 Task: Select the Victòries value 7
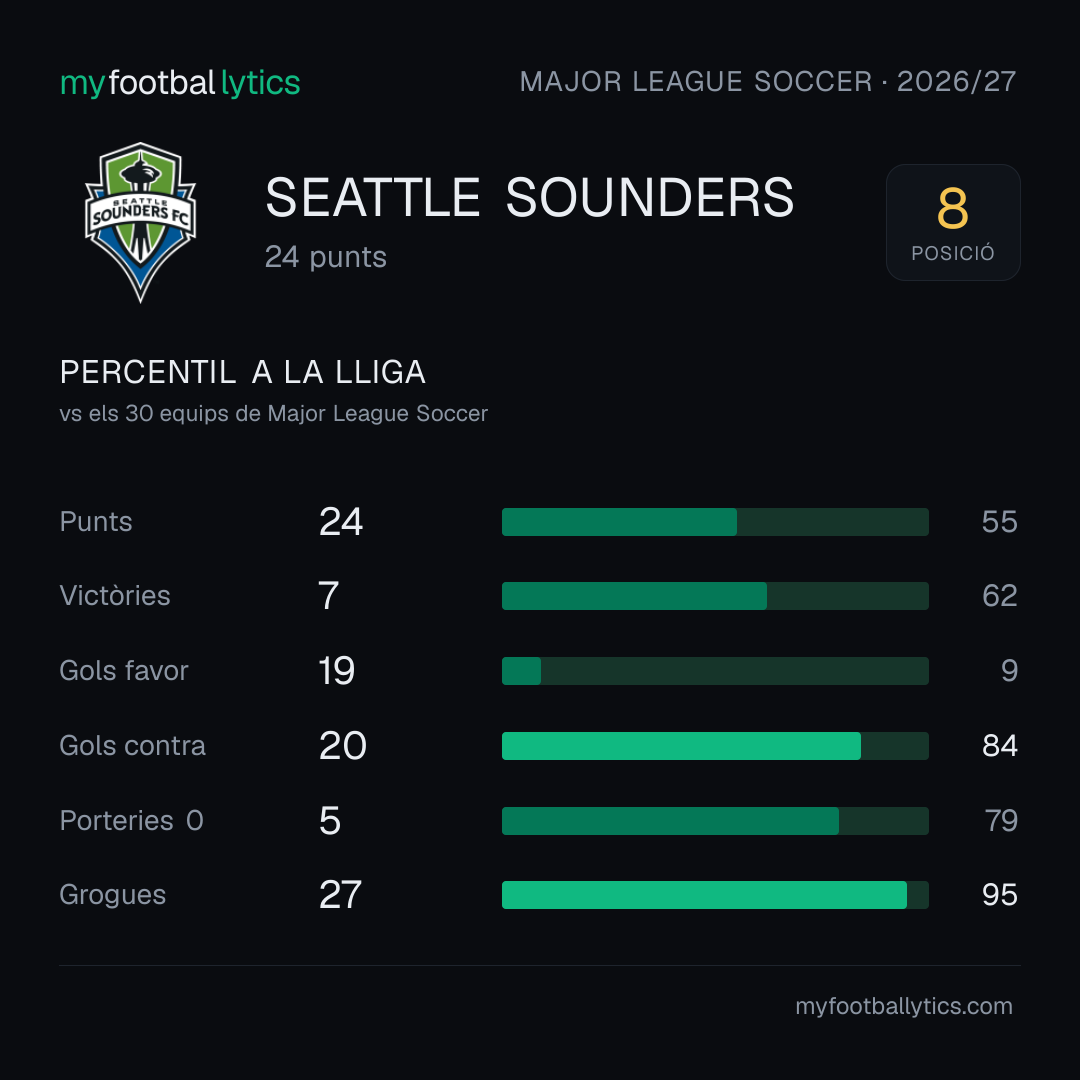click(x=329, y=596)
